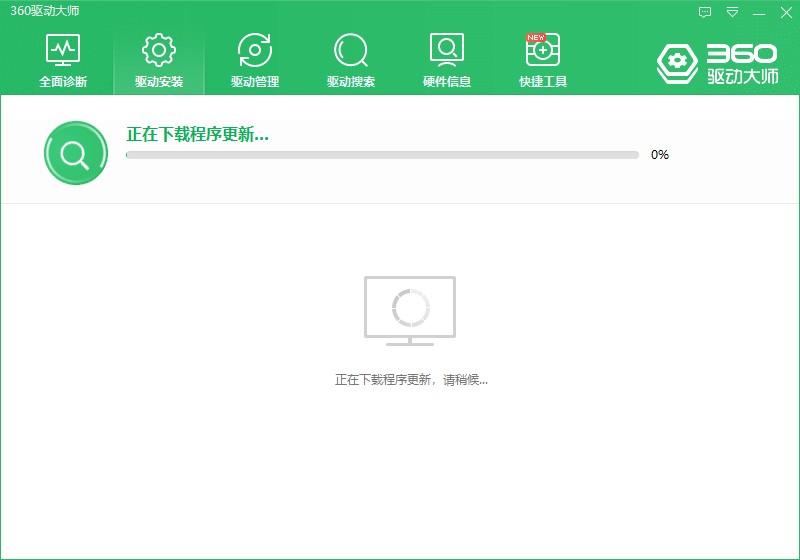Open the 快捷工具 toolbox icon
Screen dimensions: 800x560
pyautogui.click(x=543, y=49)
